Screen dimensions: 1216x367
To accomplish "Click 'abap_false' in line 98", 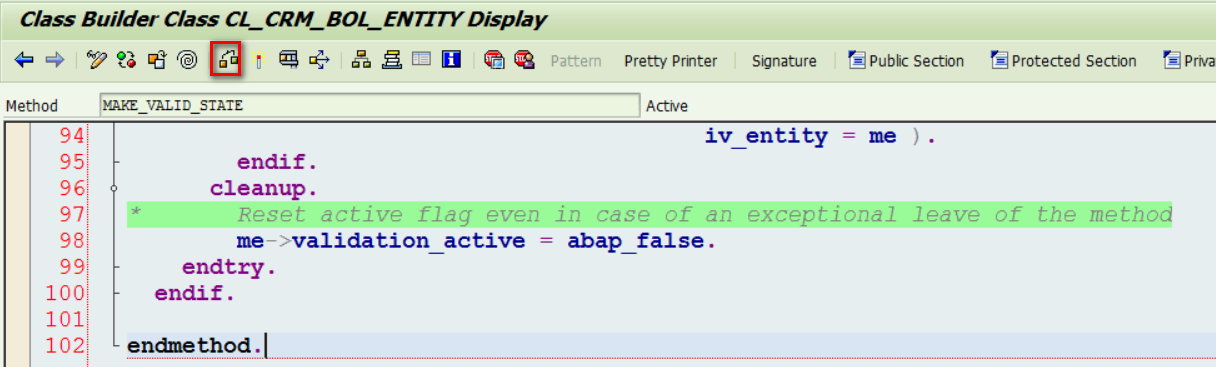I will coord(635,241).
